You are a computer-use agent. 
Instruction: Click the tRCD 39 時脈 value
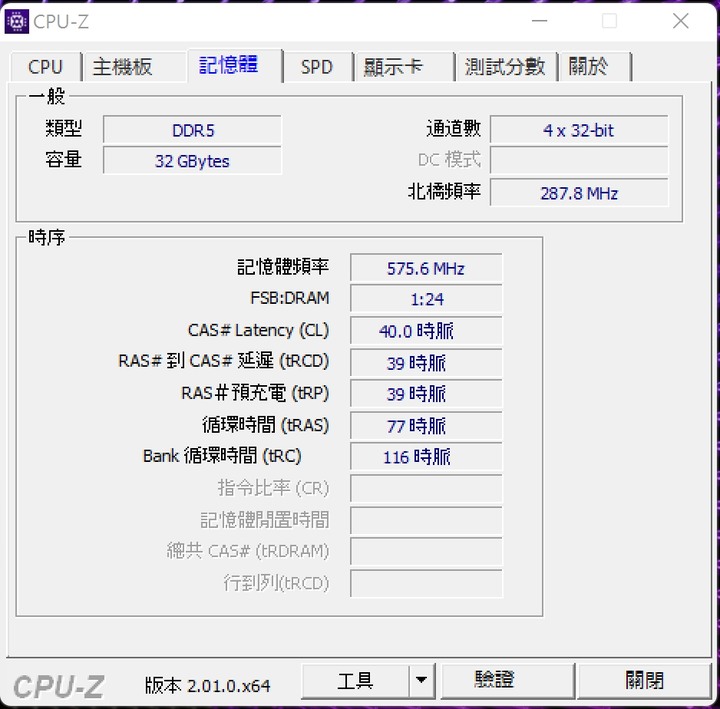(426, 362)
